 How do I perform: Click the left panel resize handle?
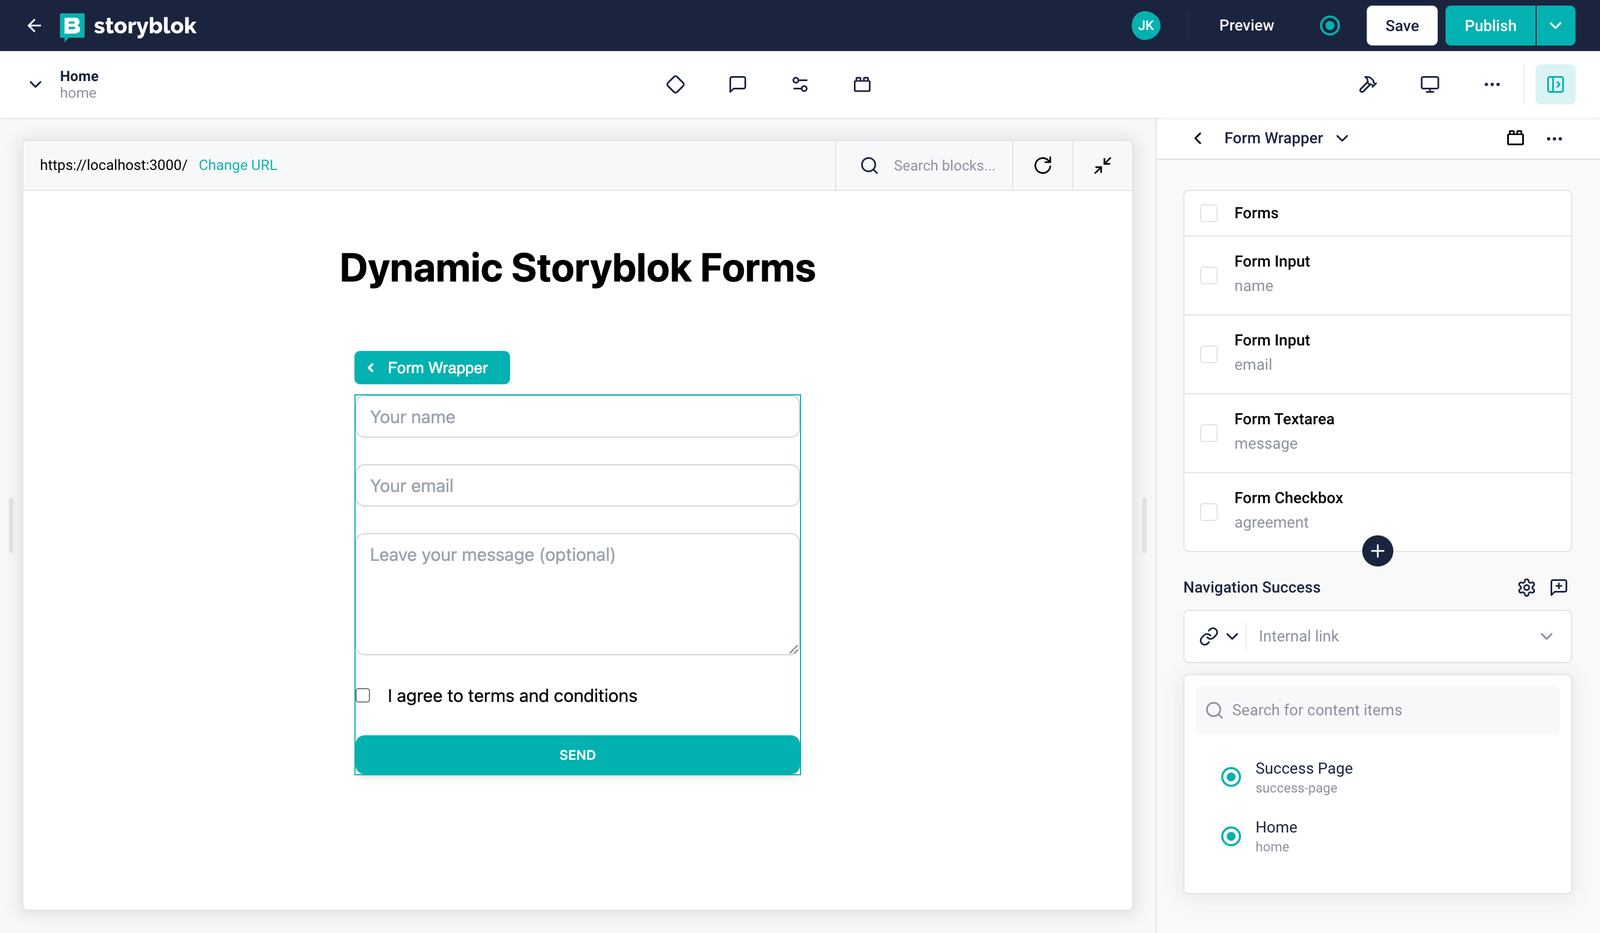[x=11, y=525]
